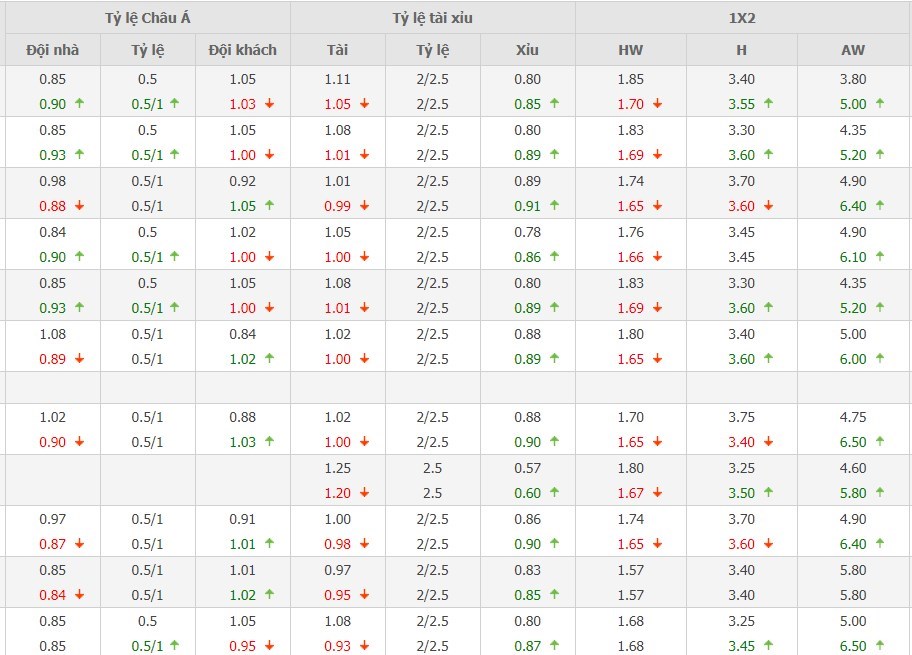Click the 3.80 value in AW column
The height and width of the screenshot is (655, 912).
coord(854,79)
